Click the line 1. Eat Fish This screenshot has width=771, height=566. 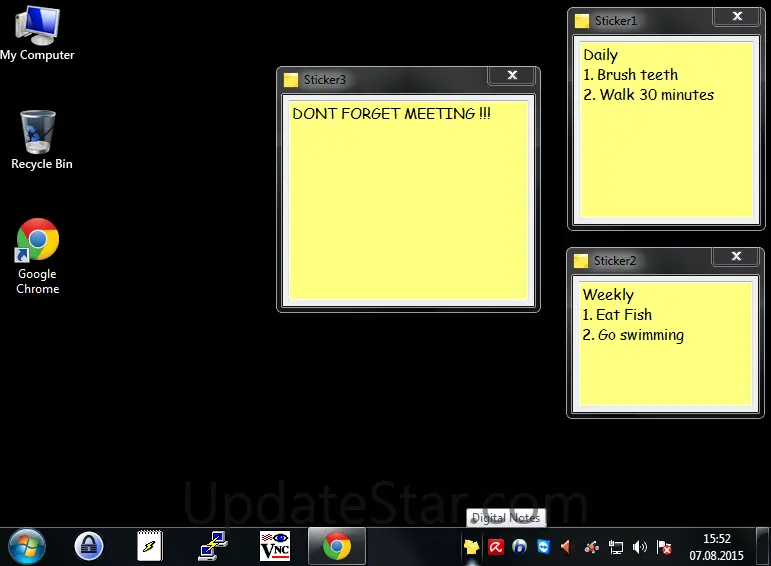coord(617,315)
